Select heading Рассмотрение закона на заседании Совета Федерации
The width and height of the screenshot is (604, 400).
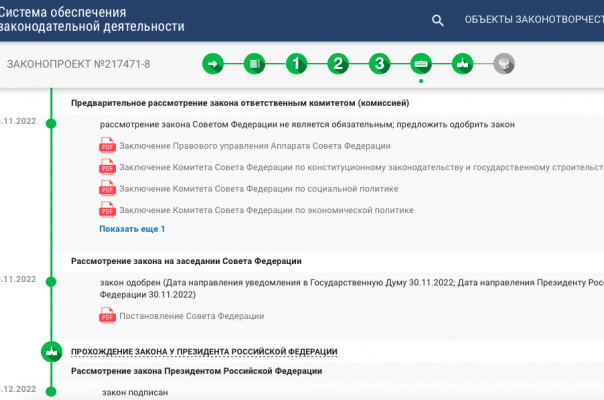pyautogui.click(x=186, y=261)
